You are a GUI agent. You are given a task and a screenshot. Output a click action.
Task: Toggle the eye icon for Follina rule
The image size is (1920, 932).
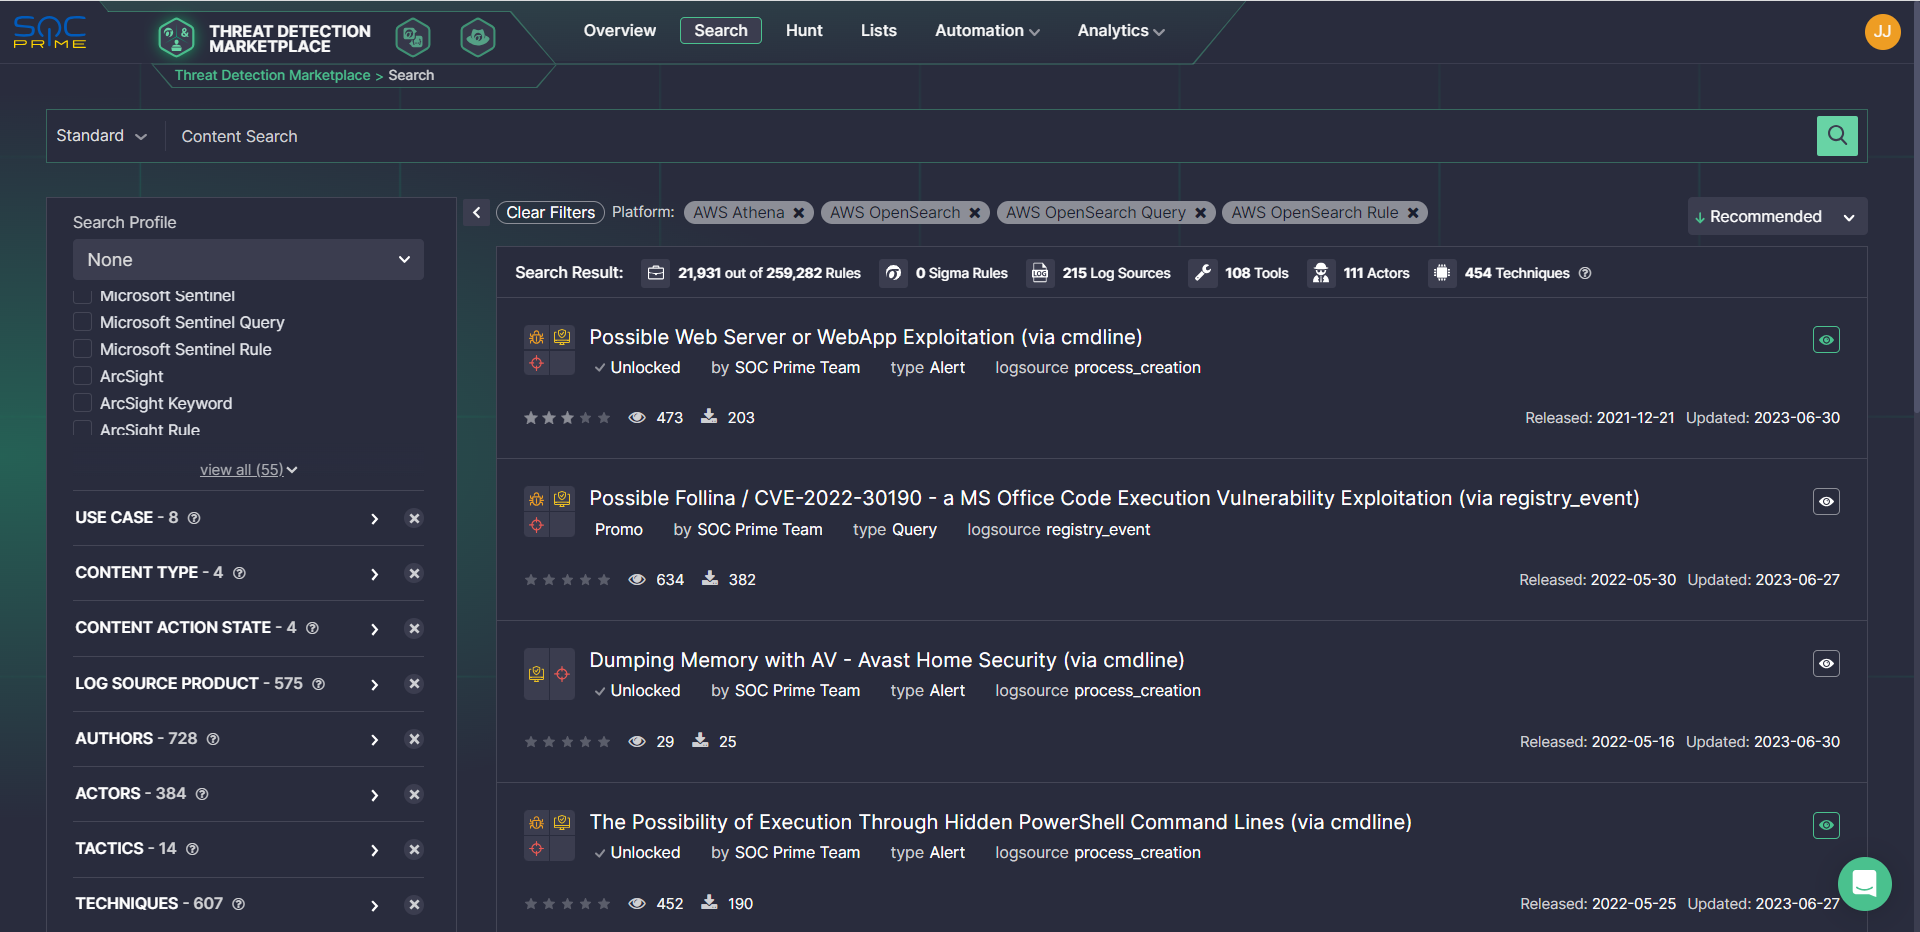[x=1826, y=502]
